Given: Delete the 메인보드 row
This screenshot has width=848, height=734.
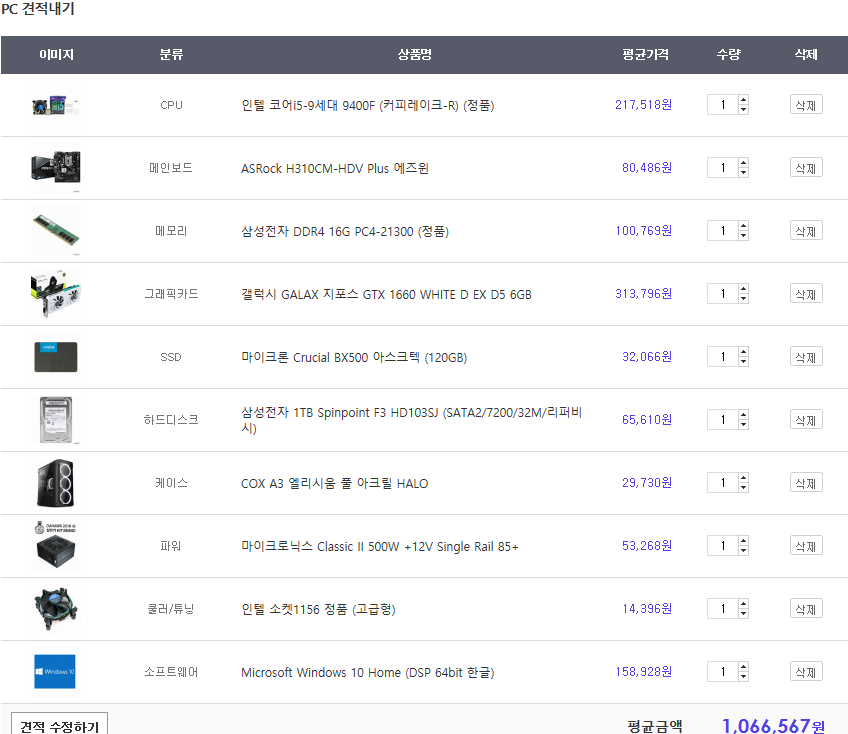Looking at the screenshot, I should (806, 168).
